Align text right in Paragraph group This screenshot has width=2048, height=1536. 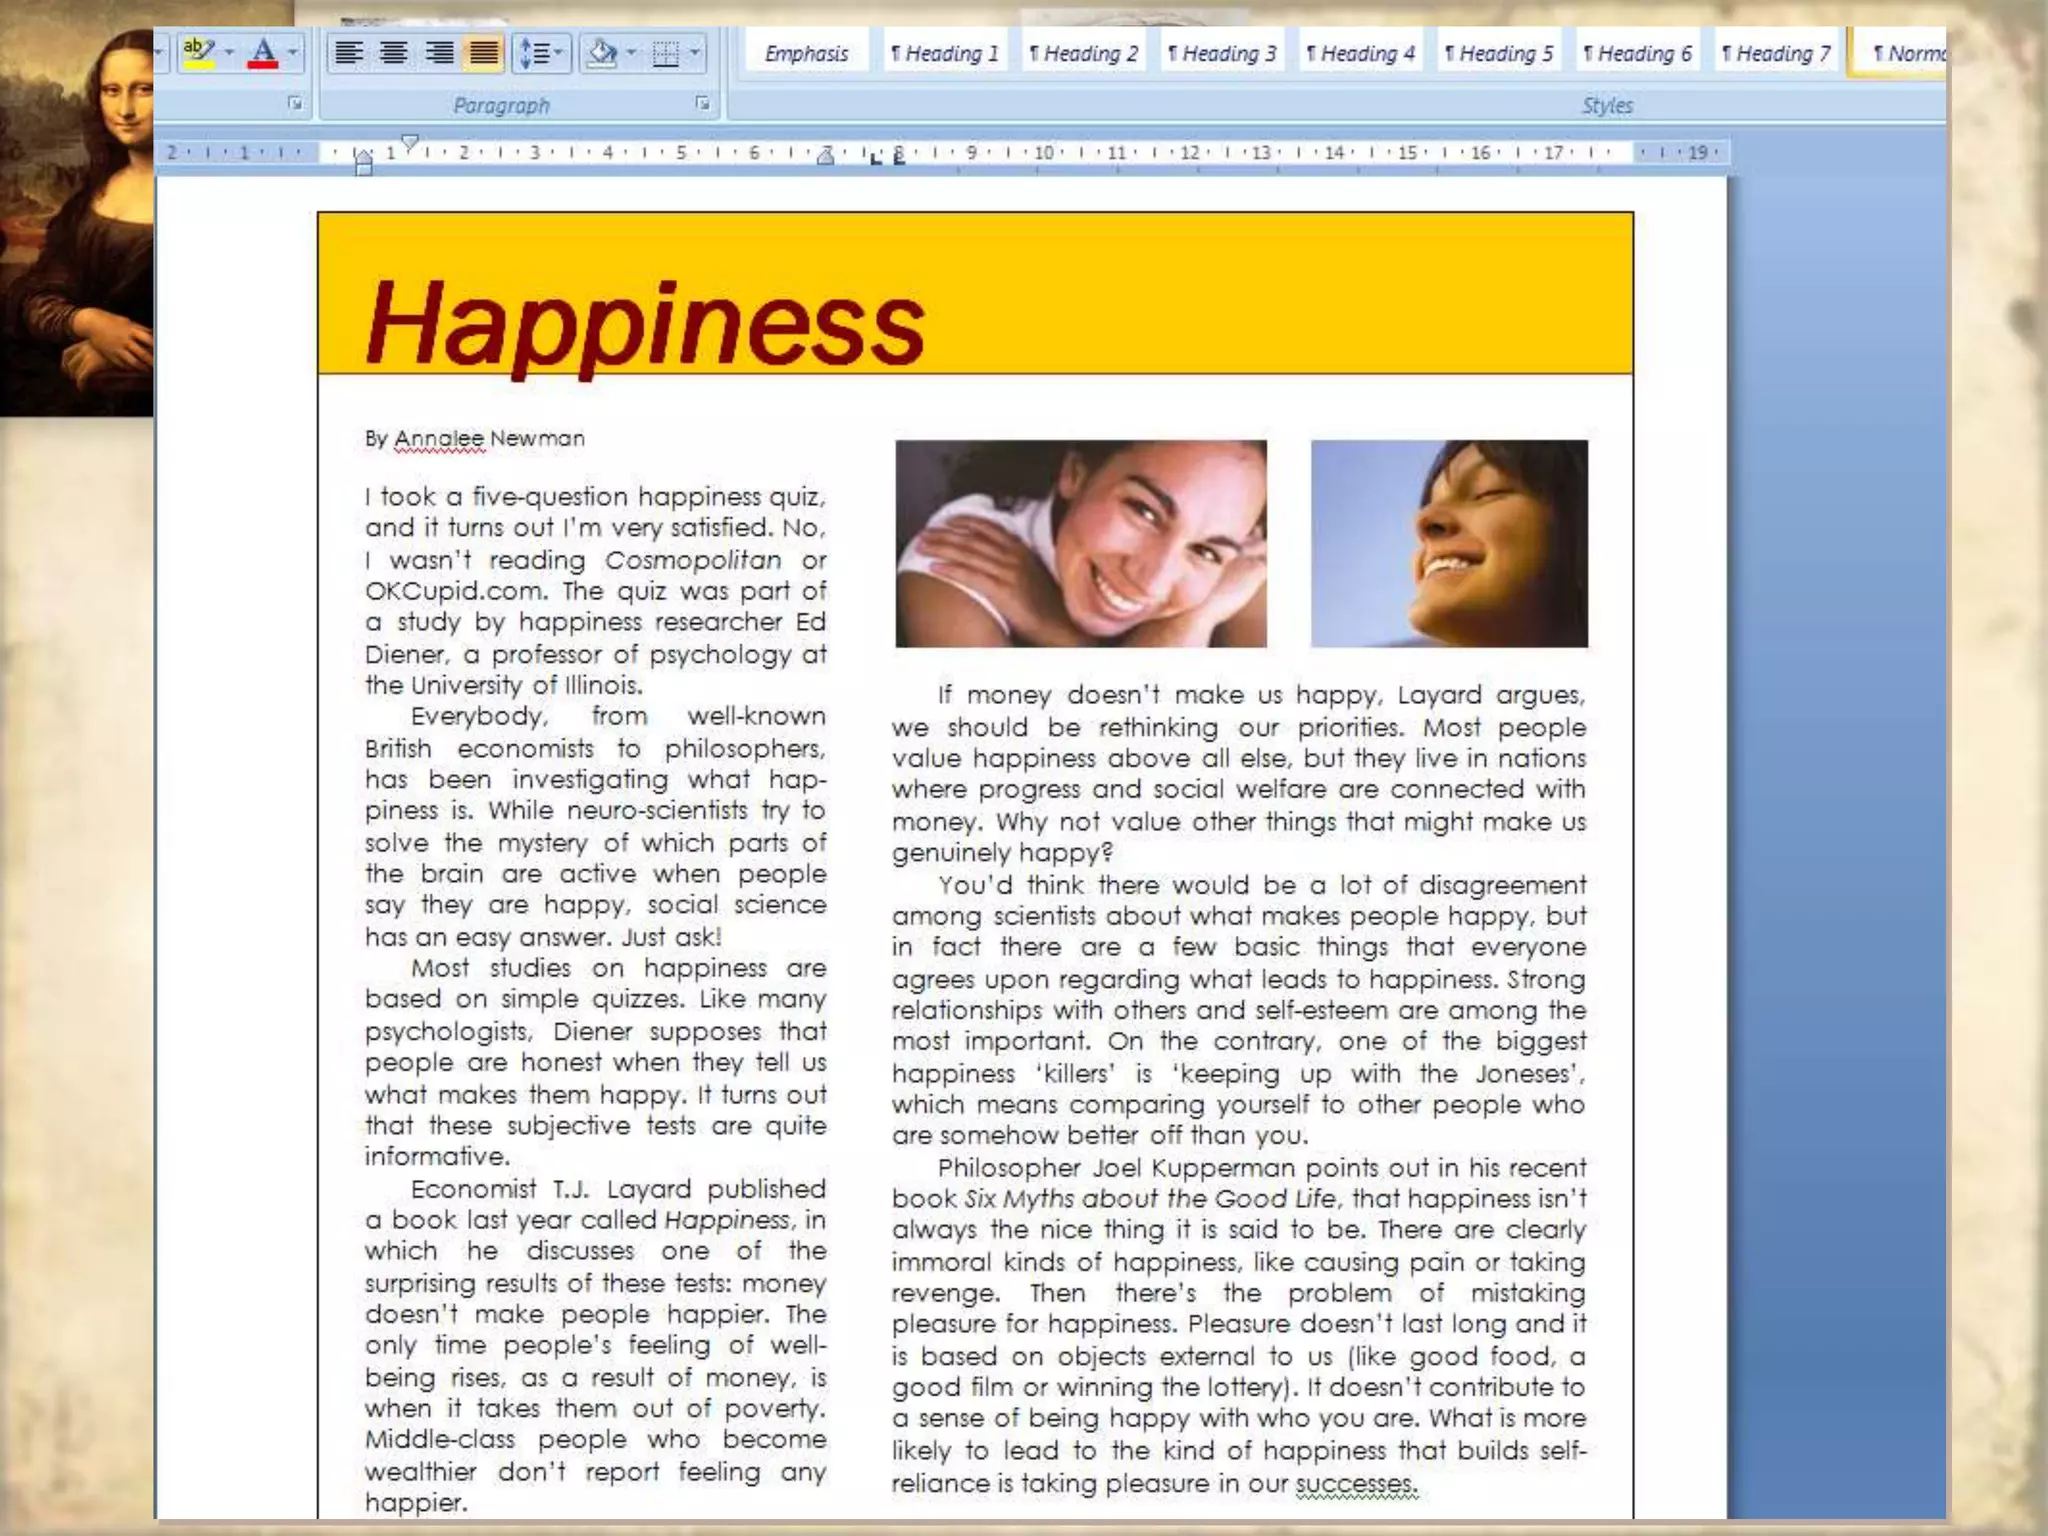[439, 52]
